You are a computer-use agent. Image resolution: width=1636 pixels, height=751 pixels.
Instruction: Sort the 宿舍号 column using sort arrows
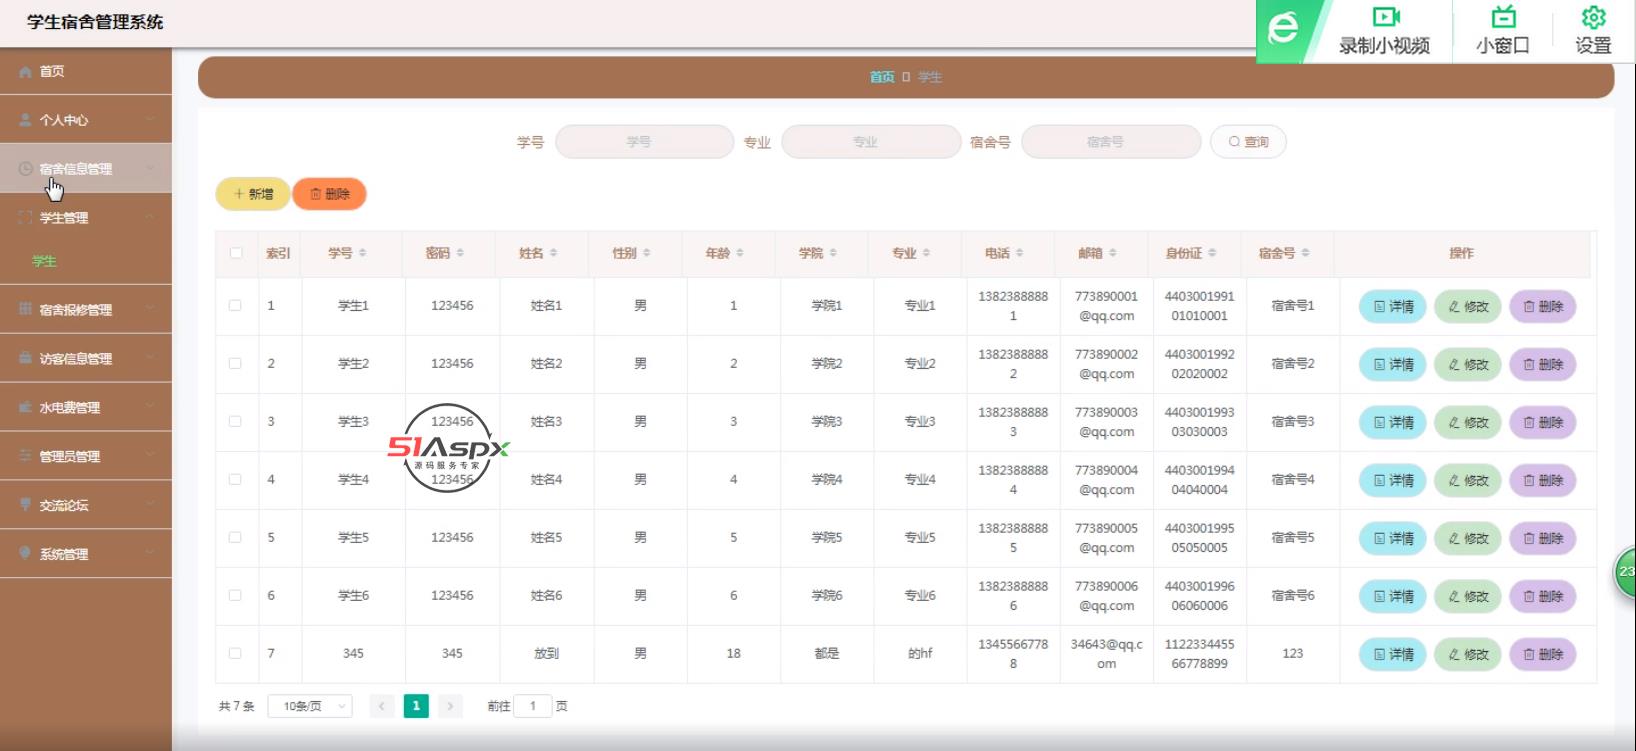pos(1306,254)
